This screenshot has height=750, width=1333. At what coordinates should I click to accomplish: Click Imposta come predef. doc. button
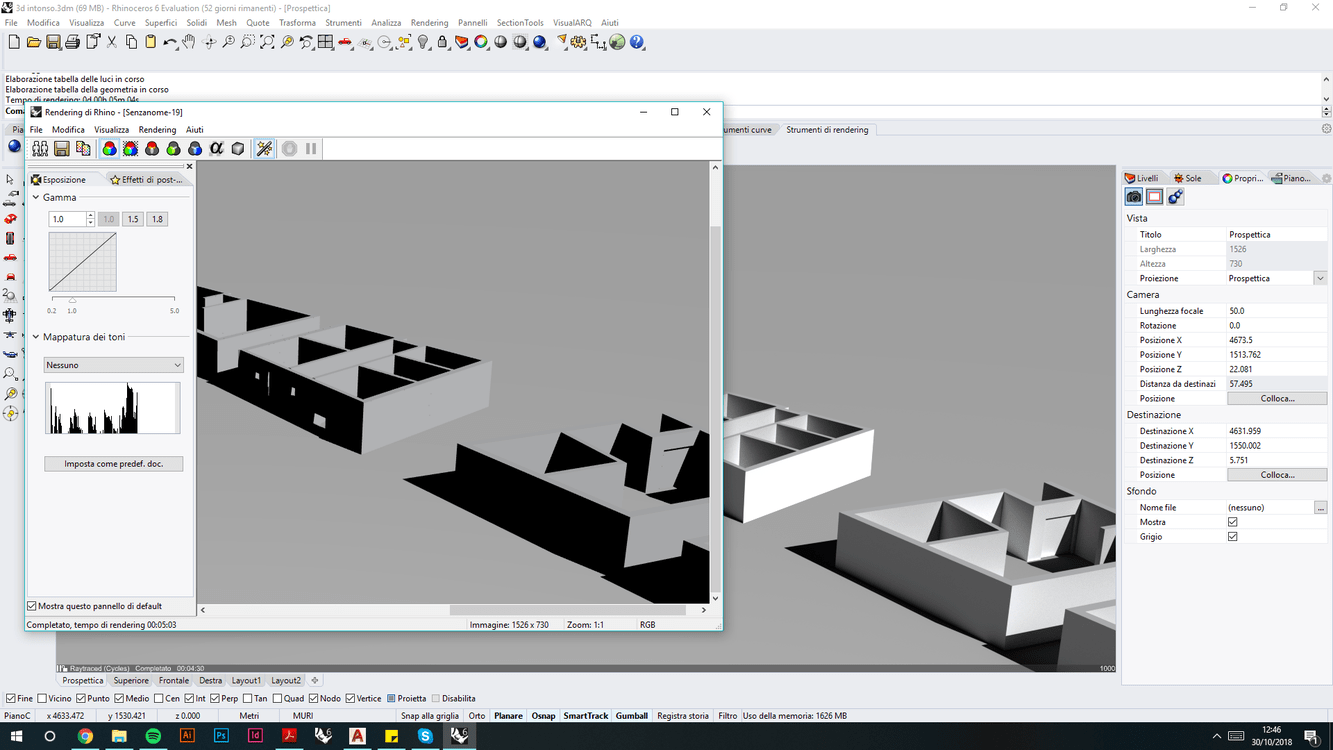(113, 464)
